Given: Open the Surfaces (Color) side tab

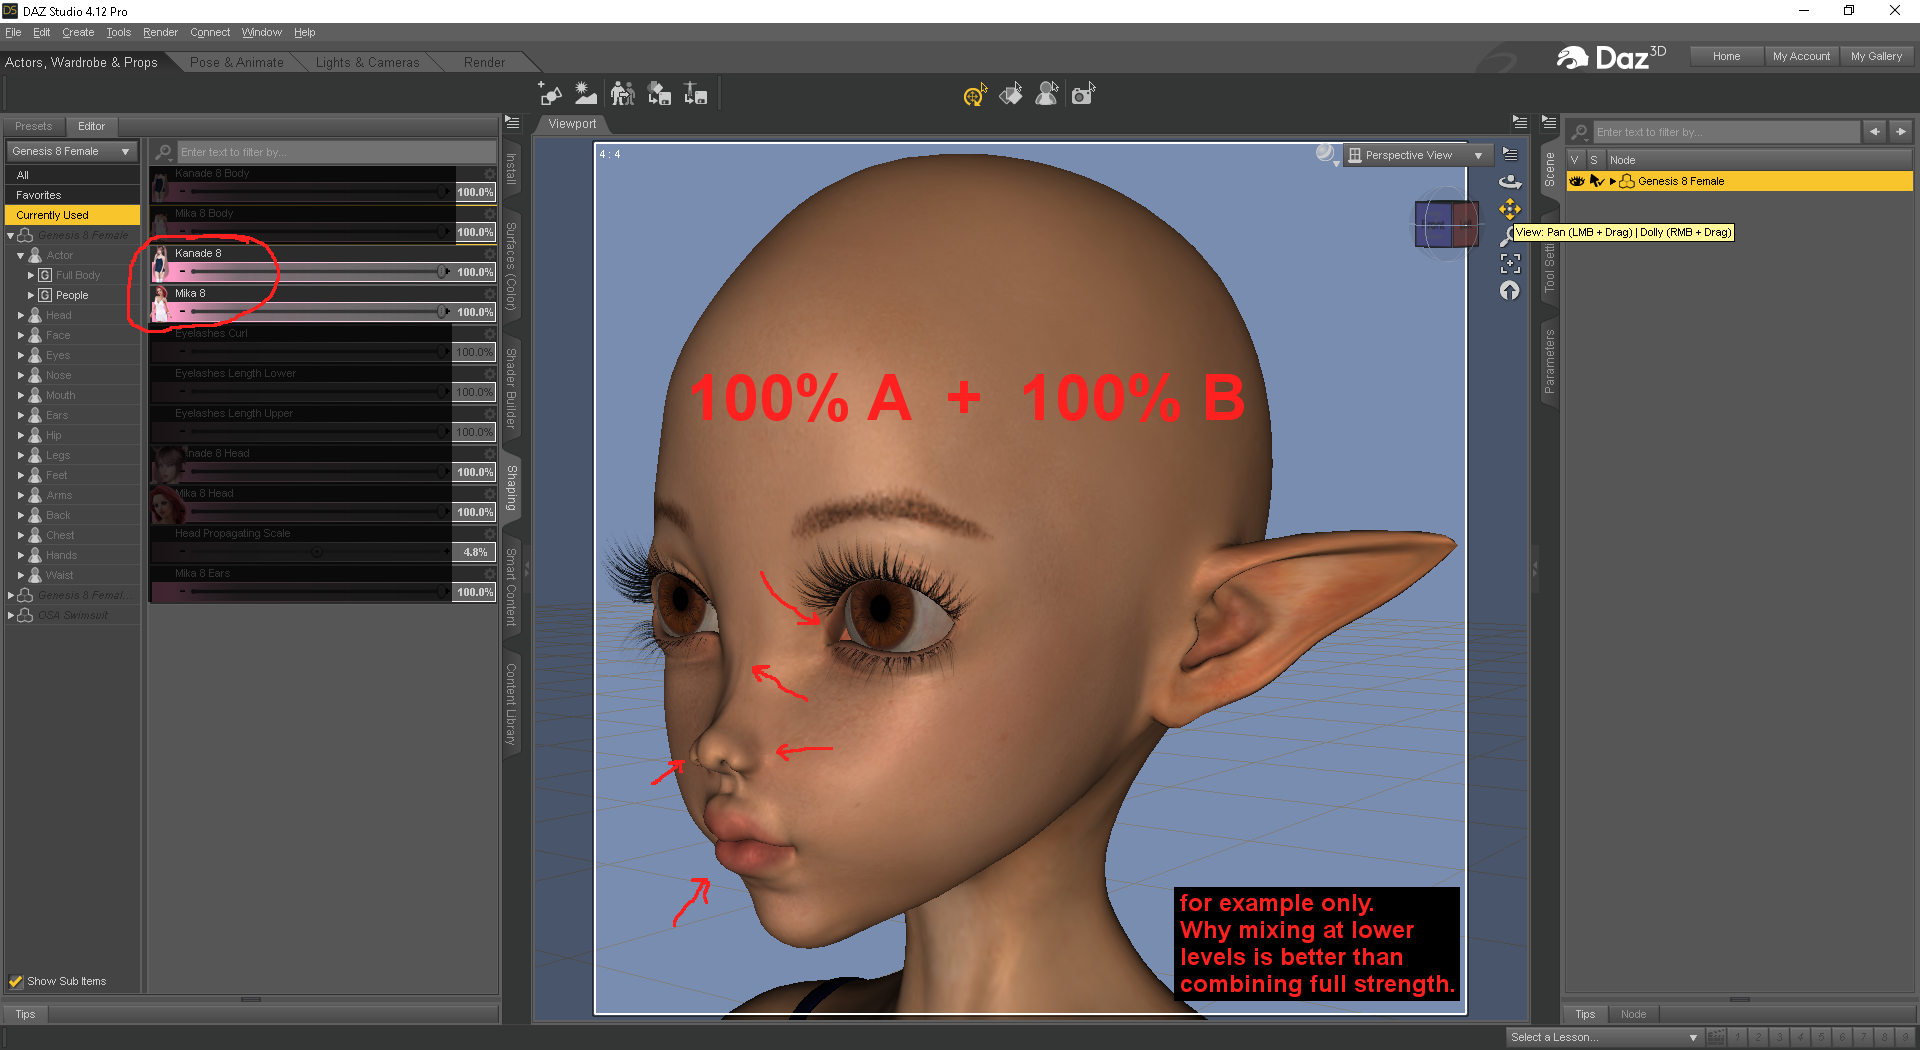Looking at the screenshot, I should click(511, 266).
